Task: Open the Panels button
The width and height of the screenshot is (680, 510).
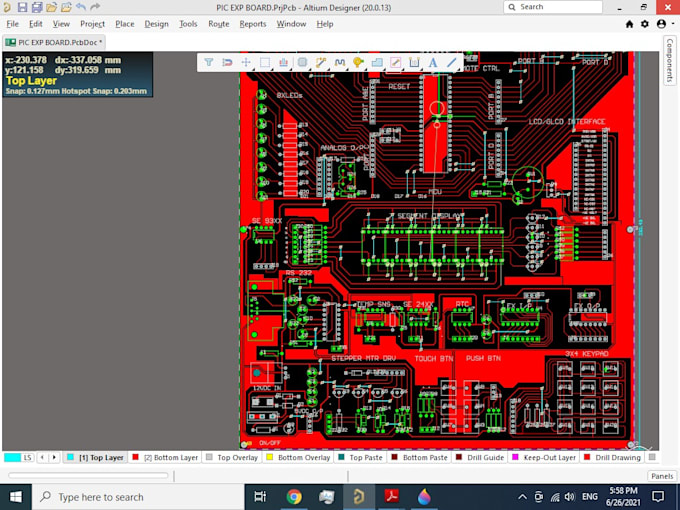Action: coord(662,476)
